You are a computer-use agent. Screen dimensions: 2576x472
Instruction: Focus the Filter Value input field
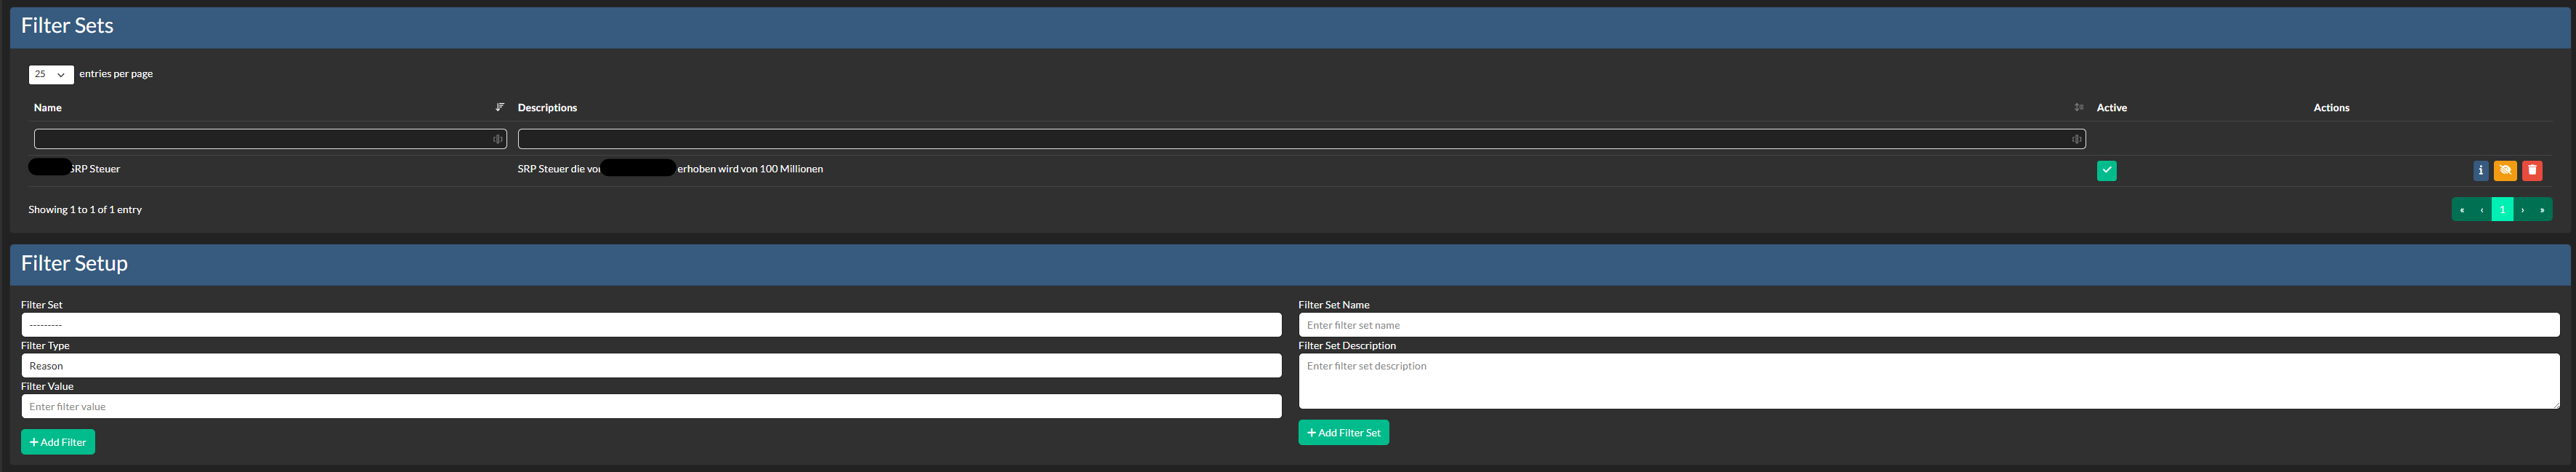click(x=651, y=406)
